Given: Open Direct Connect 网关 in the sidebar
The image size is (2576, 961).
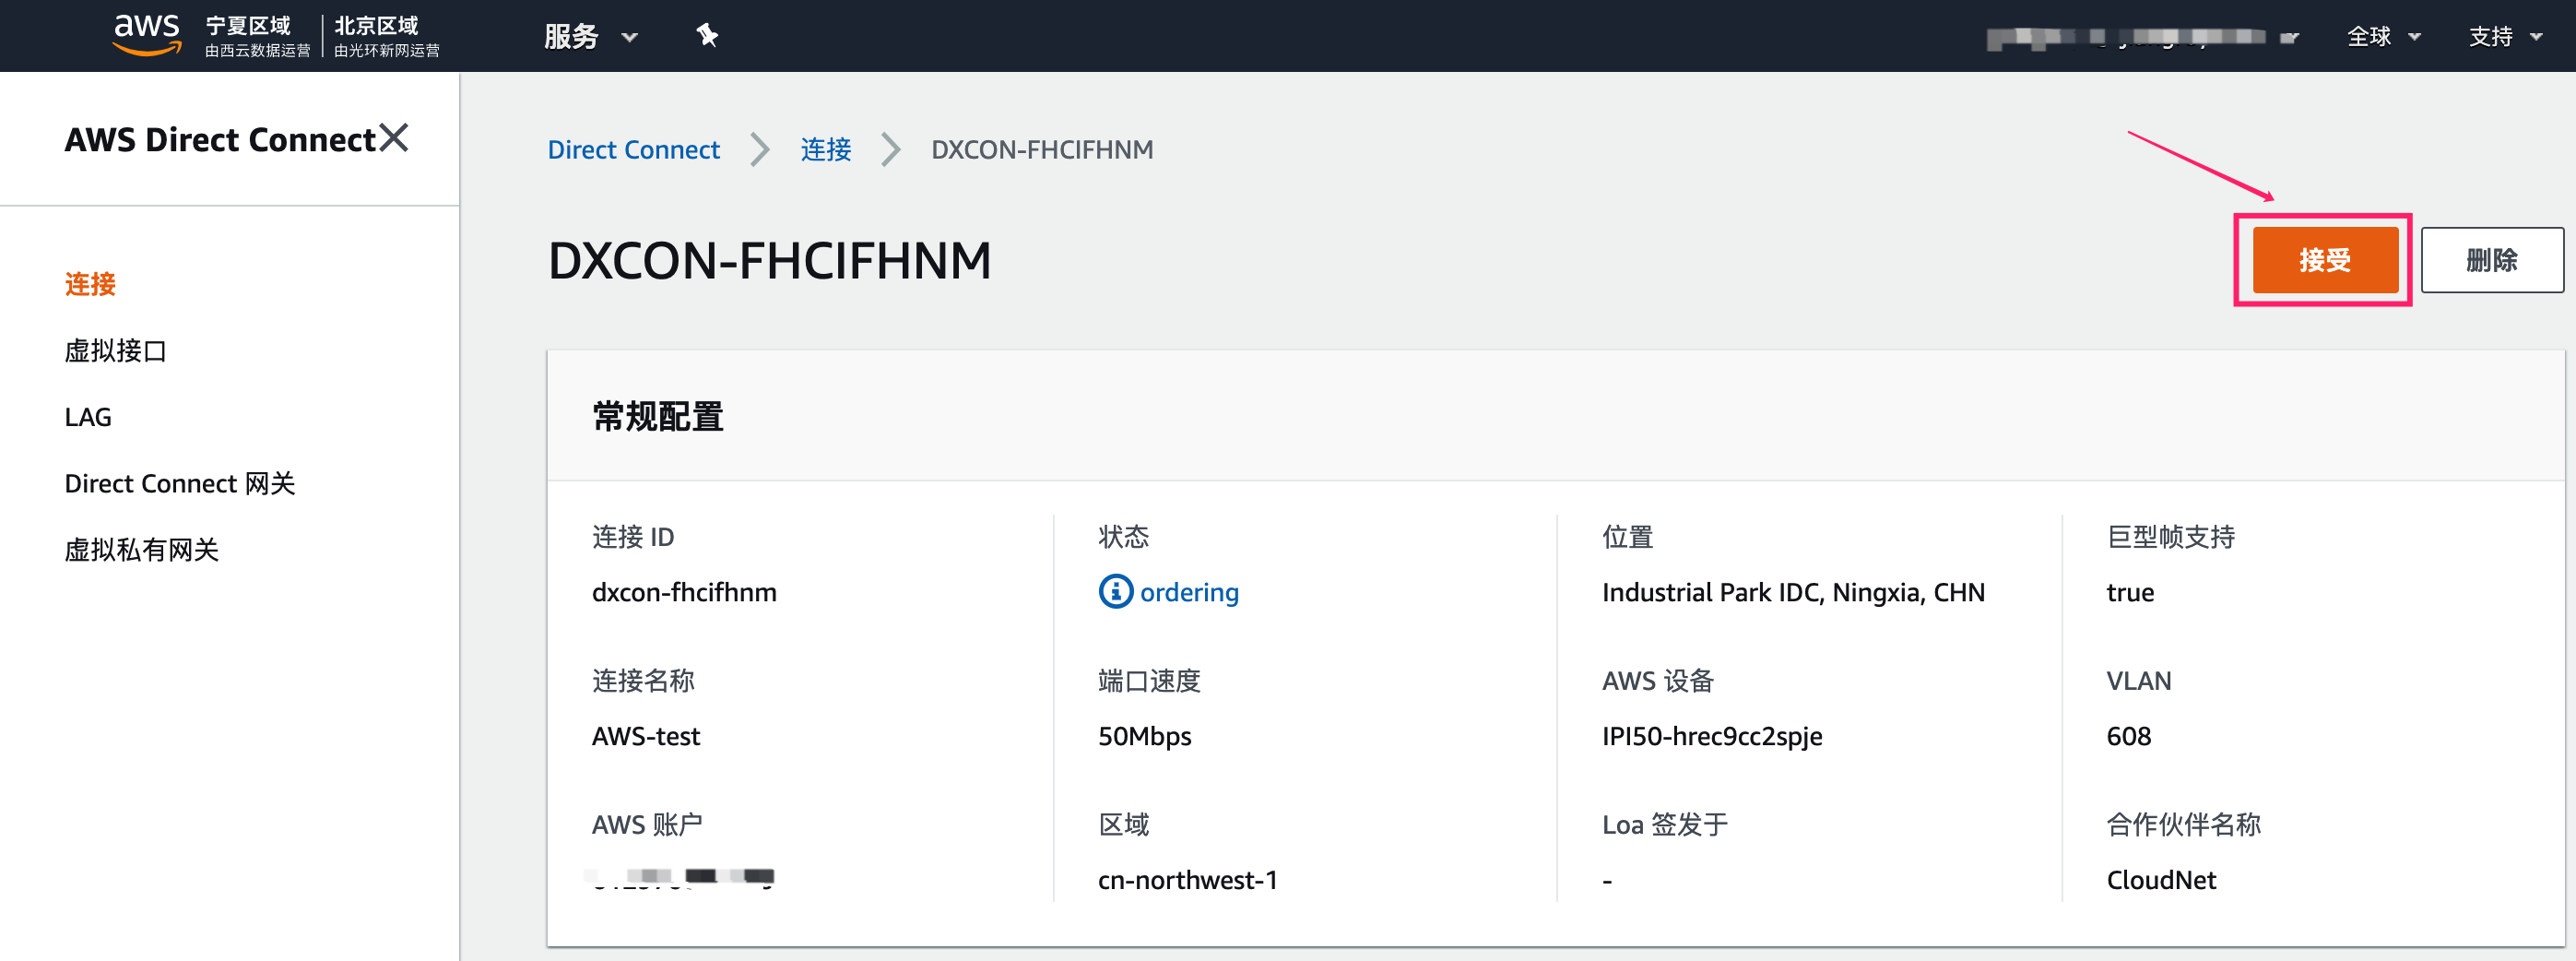Looking at the screenshot, I should [180, 484].
